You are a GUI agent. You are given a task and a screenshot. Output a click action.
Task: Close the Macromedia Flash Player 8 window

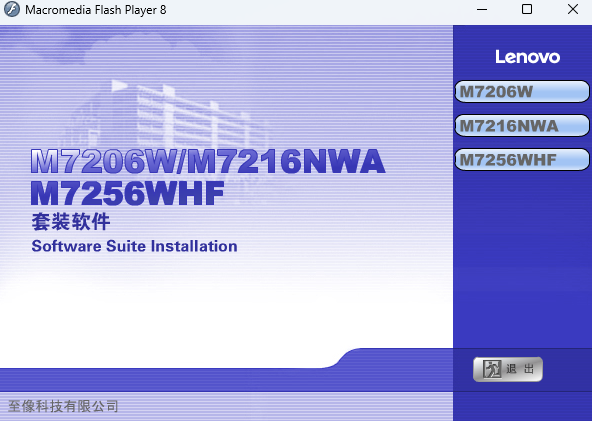573,9
